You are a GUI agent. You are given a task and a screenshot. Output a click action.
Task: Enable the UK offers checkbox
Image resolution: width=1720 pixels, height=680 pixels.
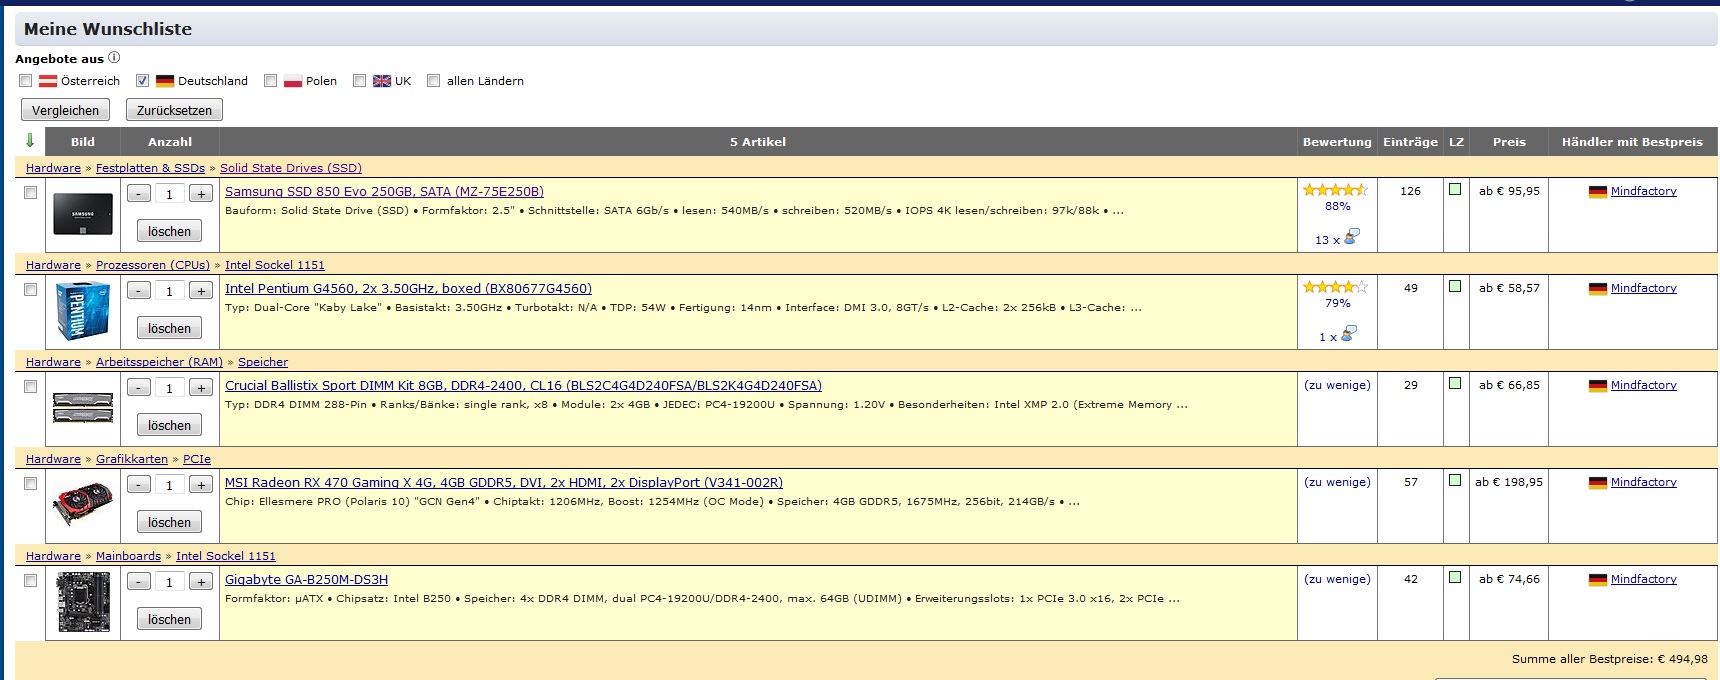coord(359,81)
